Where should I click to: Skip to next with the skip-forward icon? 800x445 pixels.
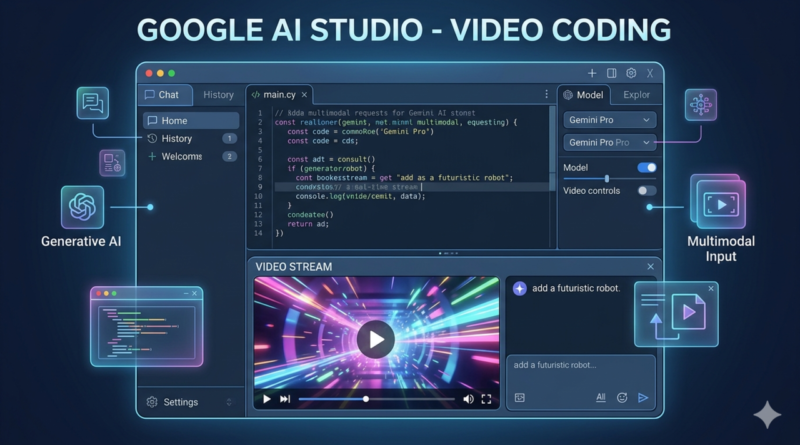tap(285, 399)
